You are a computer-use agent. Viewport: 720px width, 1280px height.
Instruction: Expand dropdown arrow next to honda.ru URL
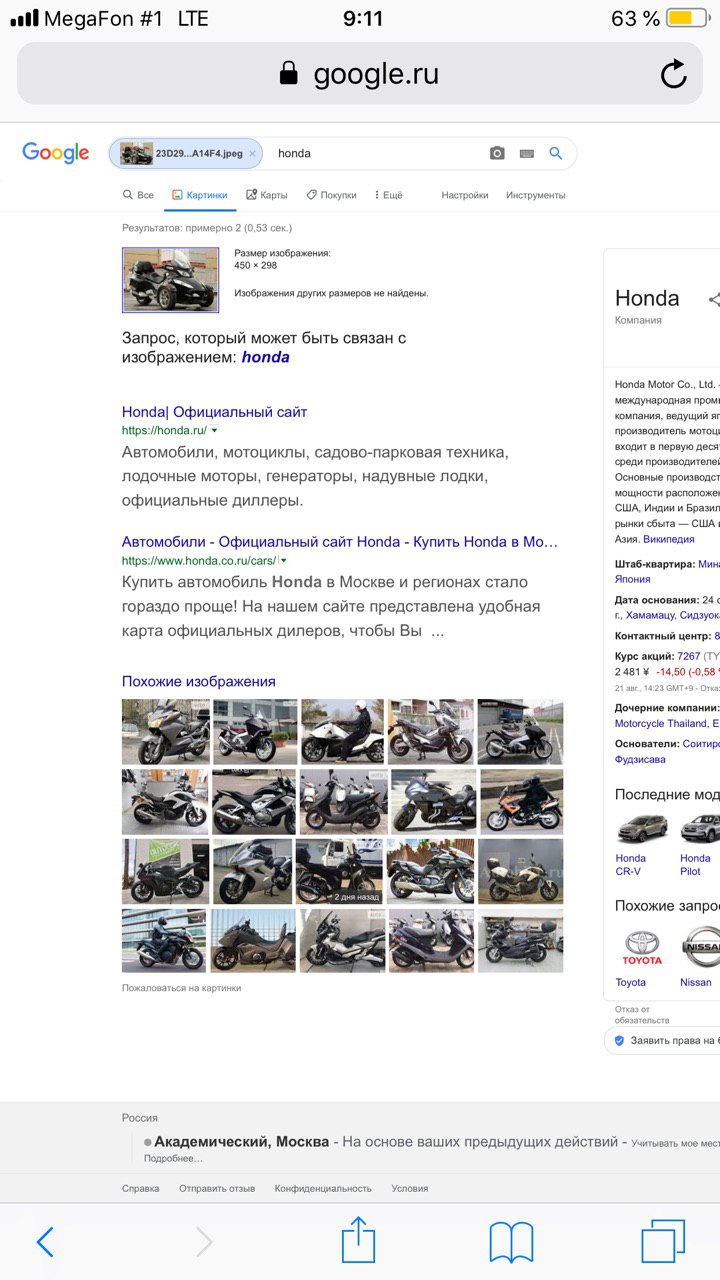pyautogui.click(x=214, y=431)
